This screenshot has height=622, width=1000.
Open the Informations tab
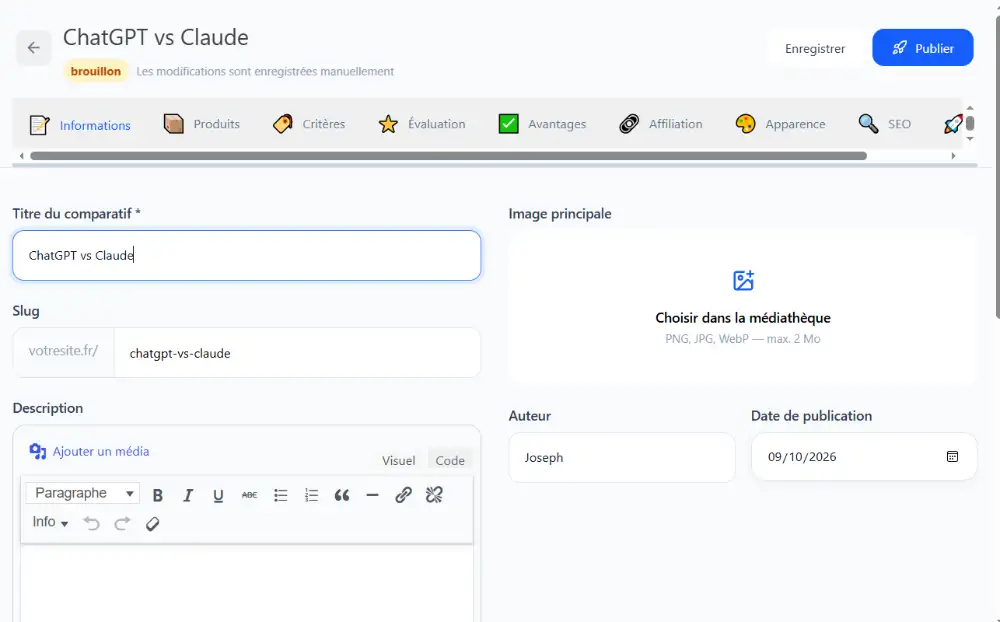[x=80, y=124]
